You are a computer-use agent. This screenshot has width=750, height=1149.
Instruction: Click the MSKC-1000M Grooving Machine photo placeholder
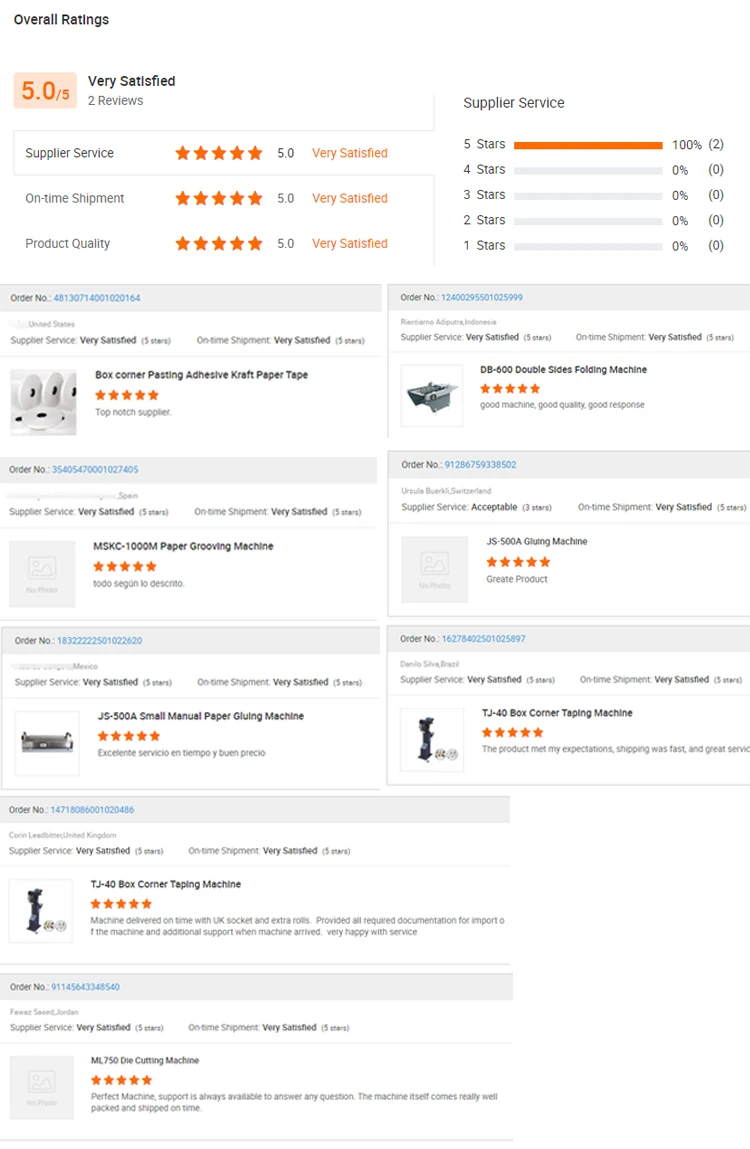(42, 574)
